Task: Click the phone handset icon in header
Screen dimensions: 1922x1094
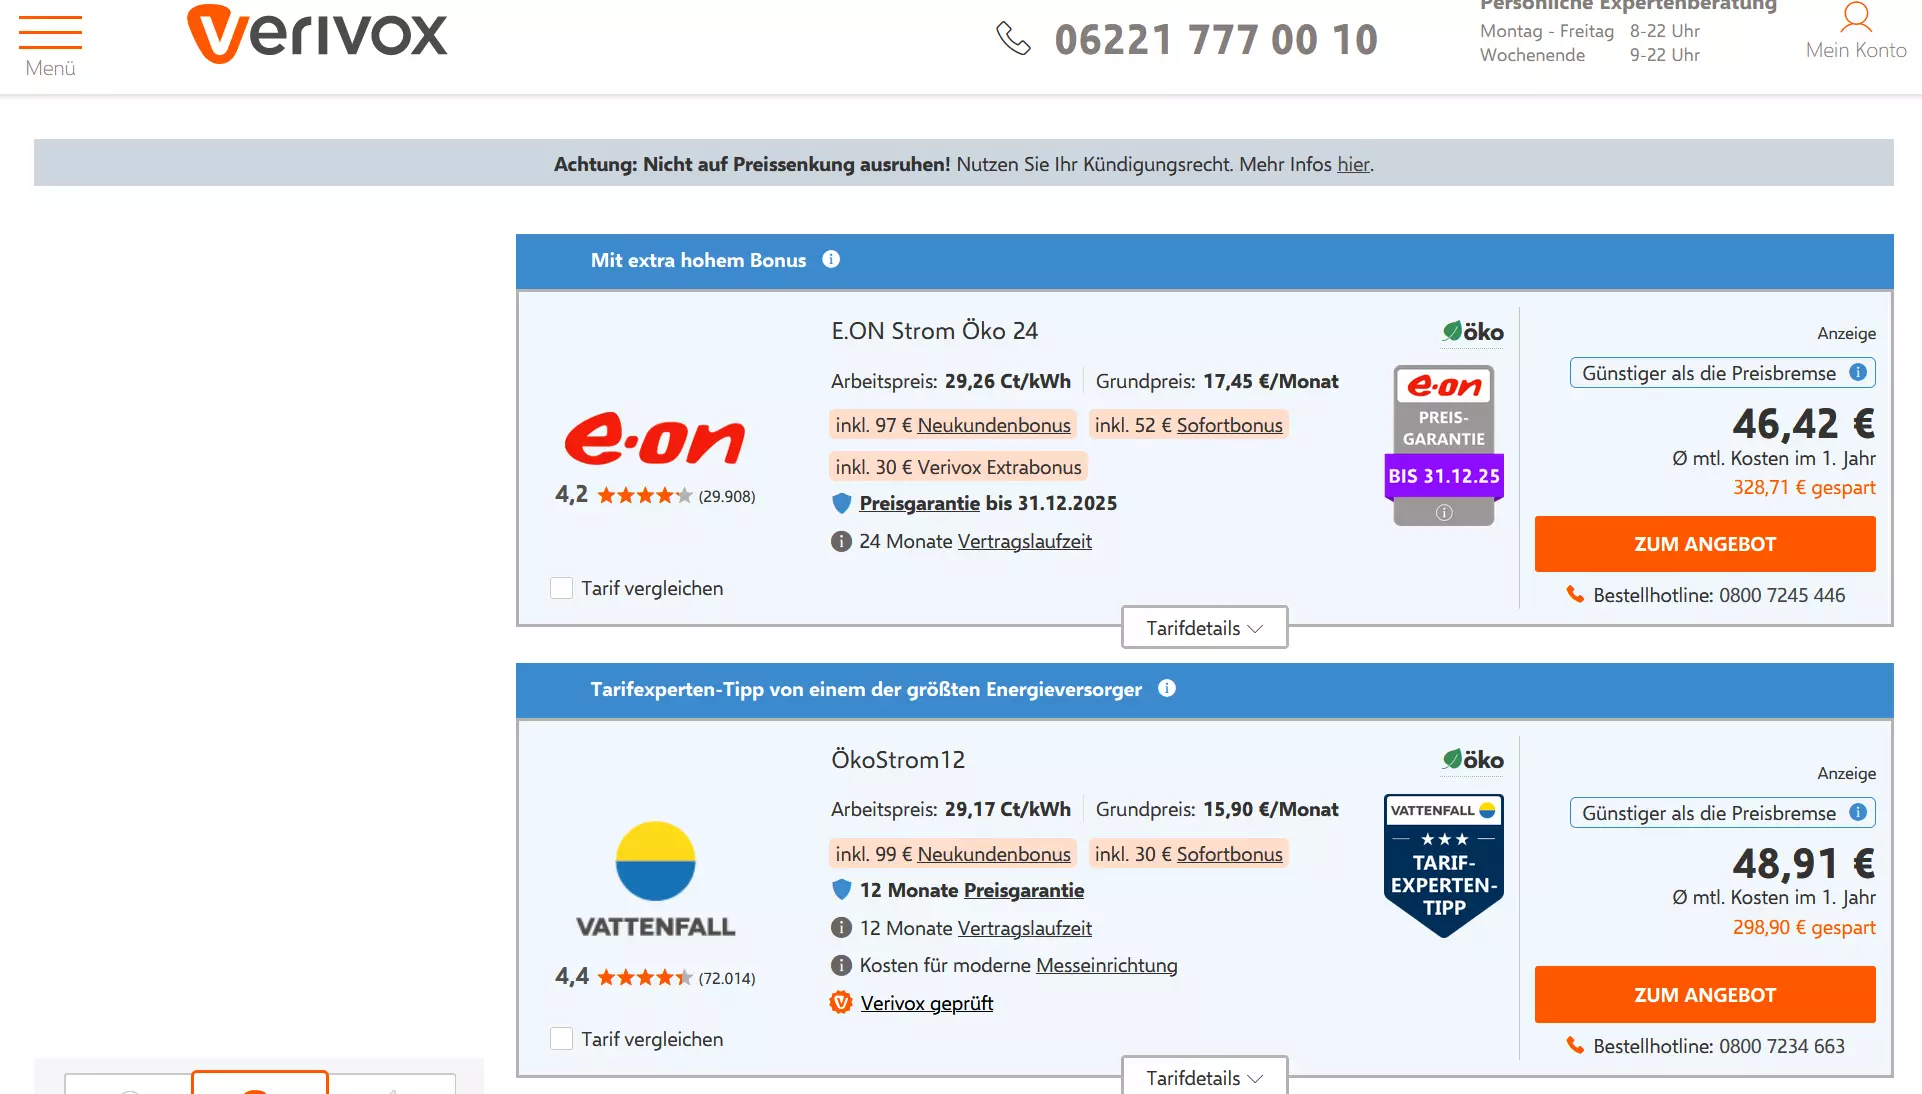Action: point(1013,39)
